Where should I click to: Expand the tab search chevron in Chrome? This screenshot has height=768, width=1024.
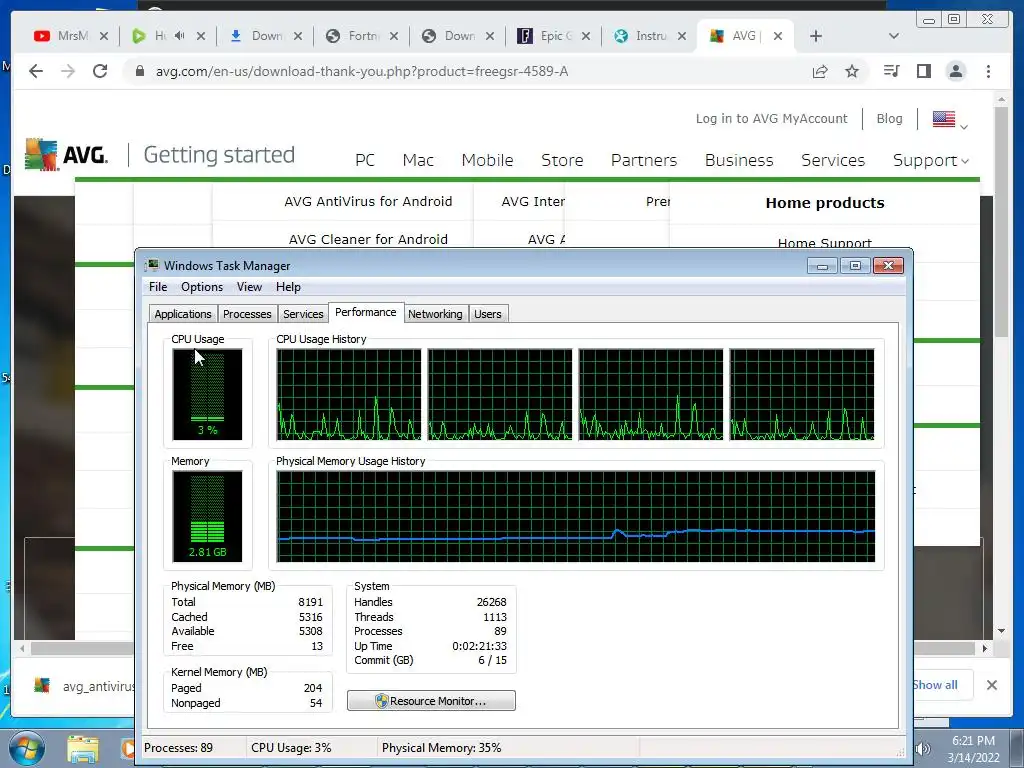coord(894,36)
